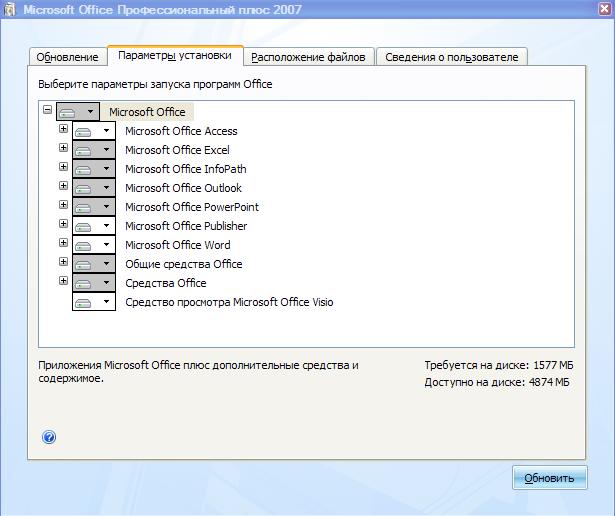
Task: Expand the Microsoft Office Publisher node
Action: [x=63, y=223]
